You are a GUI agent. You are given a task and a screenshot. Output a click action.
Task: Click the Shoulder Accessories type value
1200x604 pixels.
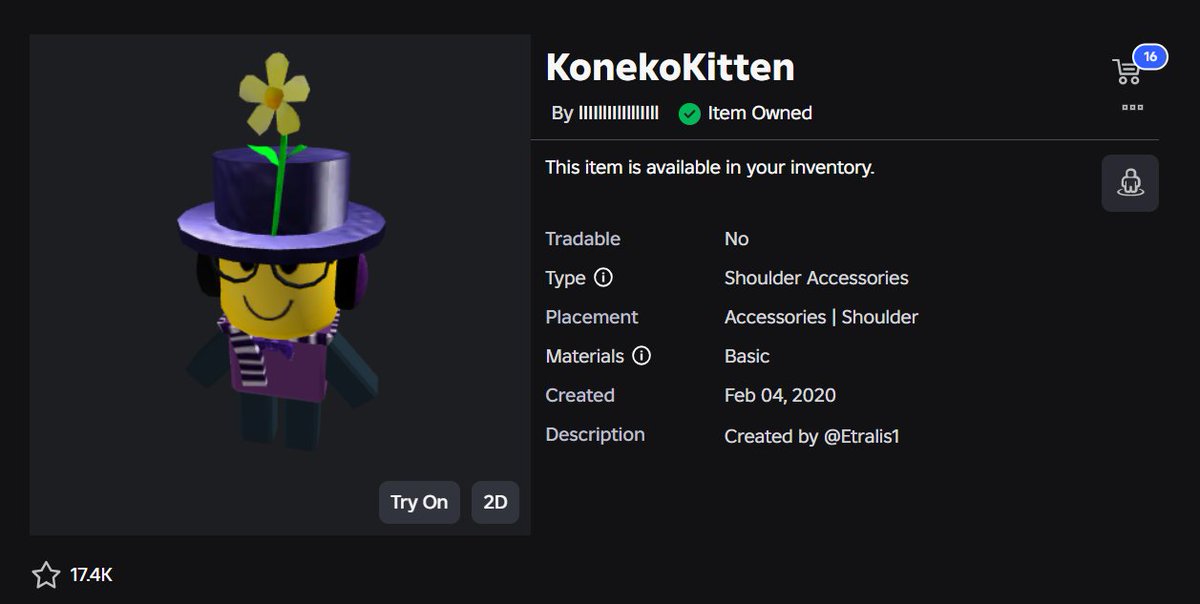pos(816,278)
